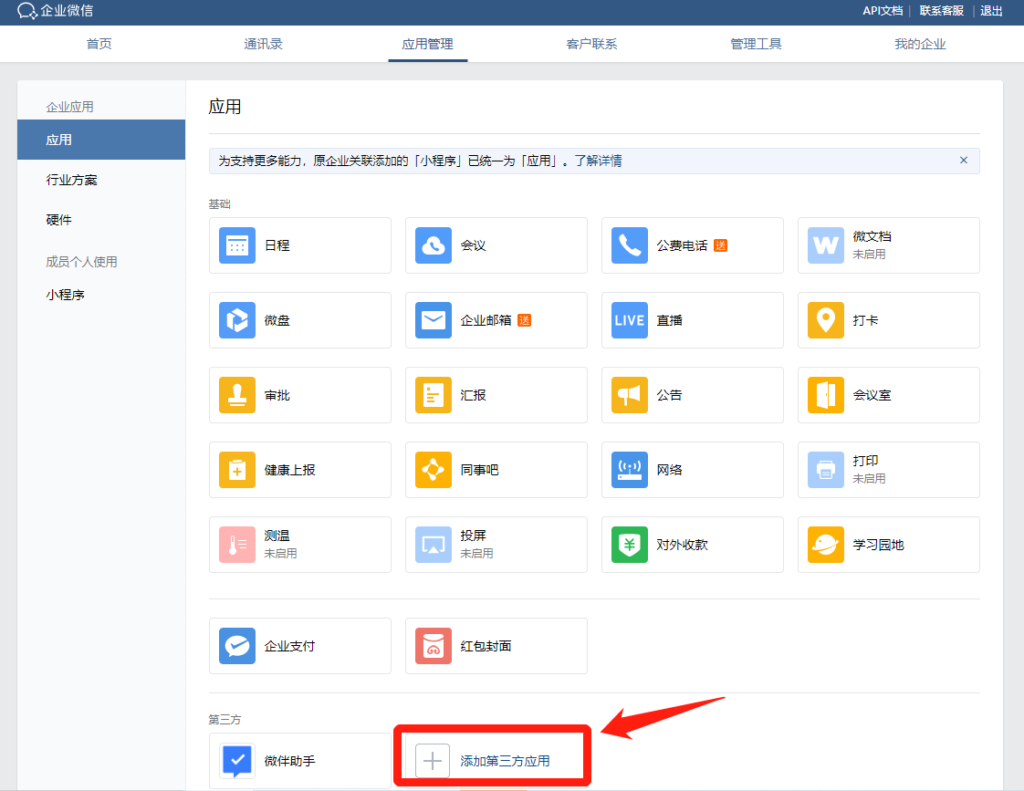Viewport: 1024px width, 791px height.
Task: Open the 会议 cloud meeting icon
Action: tap(433, 246)
